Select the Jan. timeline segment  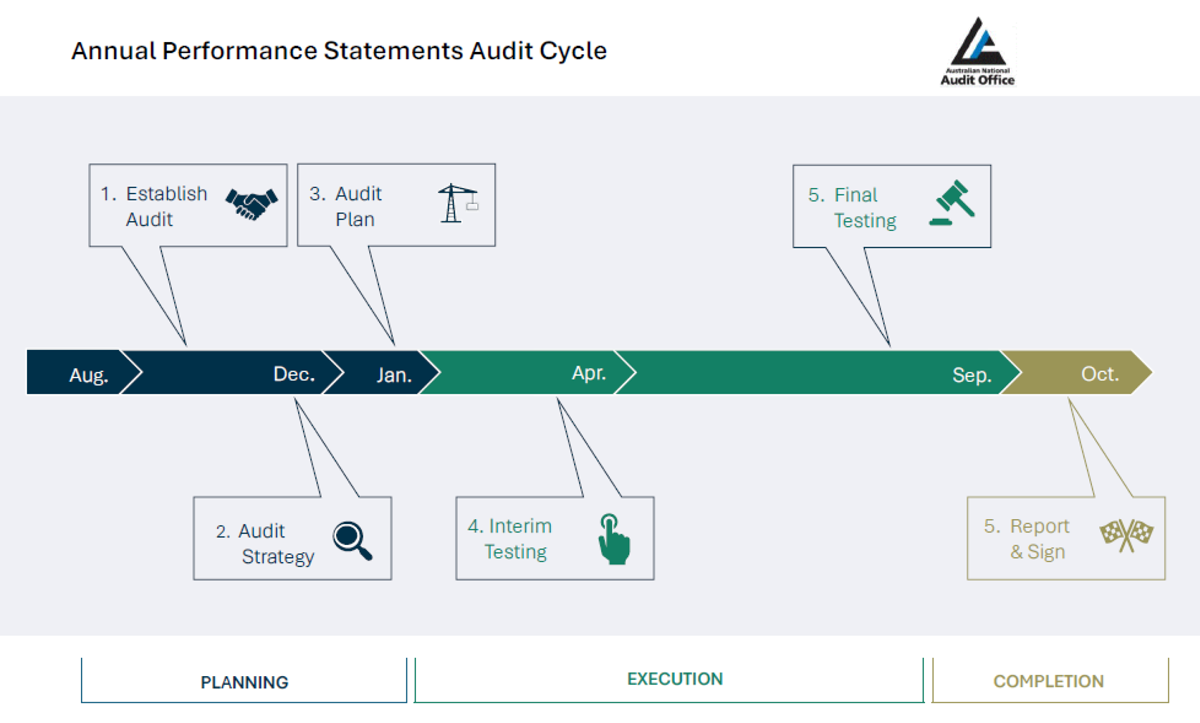(x=382, y=373)
